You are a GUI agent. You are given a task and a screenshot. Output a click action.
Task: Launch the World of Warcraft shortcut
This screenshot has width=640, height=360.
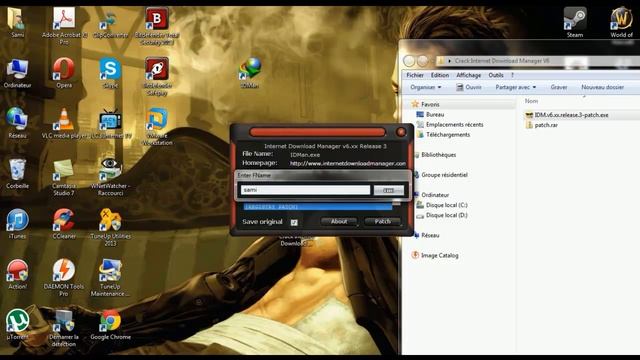[621, 23]
